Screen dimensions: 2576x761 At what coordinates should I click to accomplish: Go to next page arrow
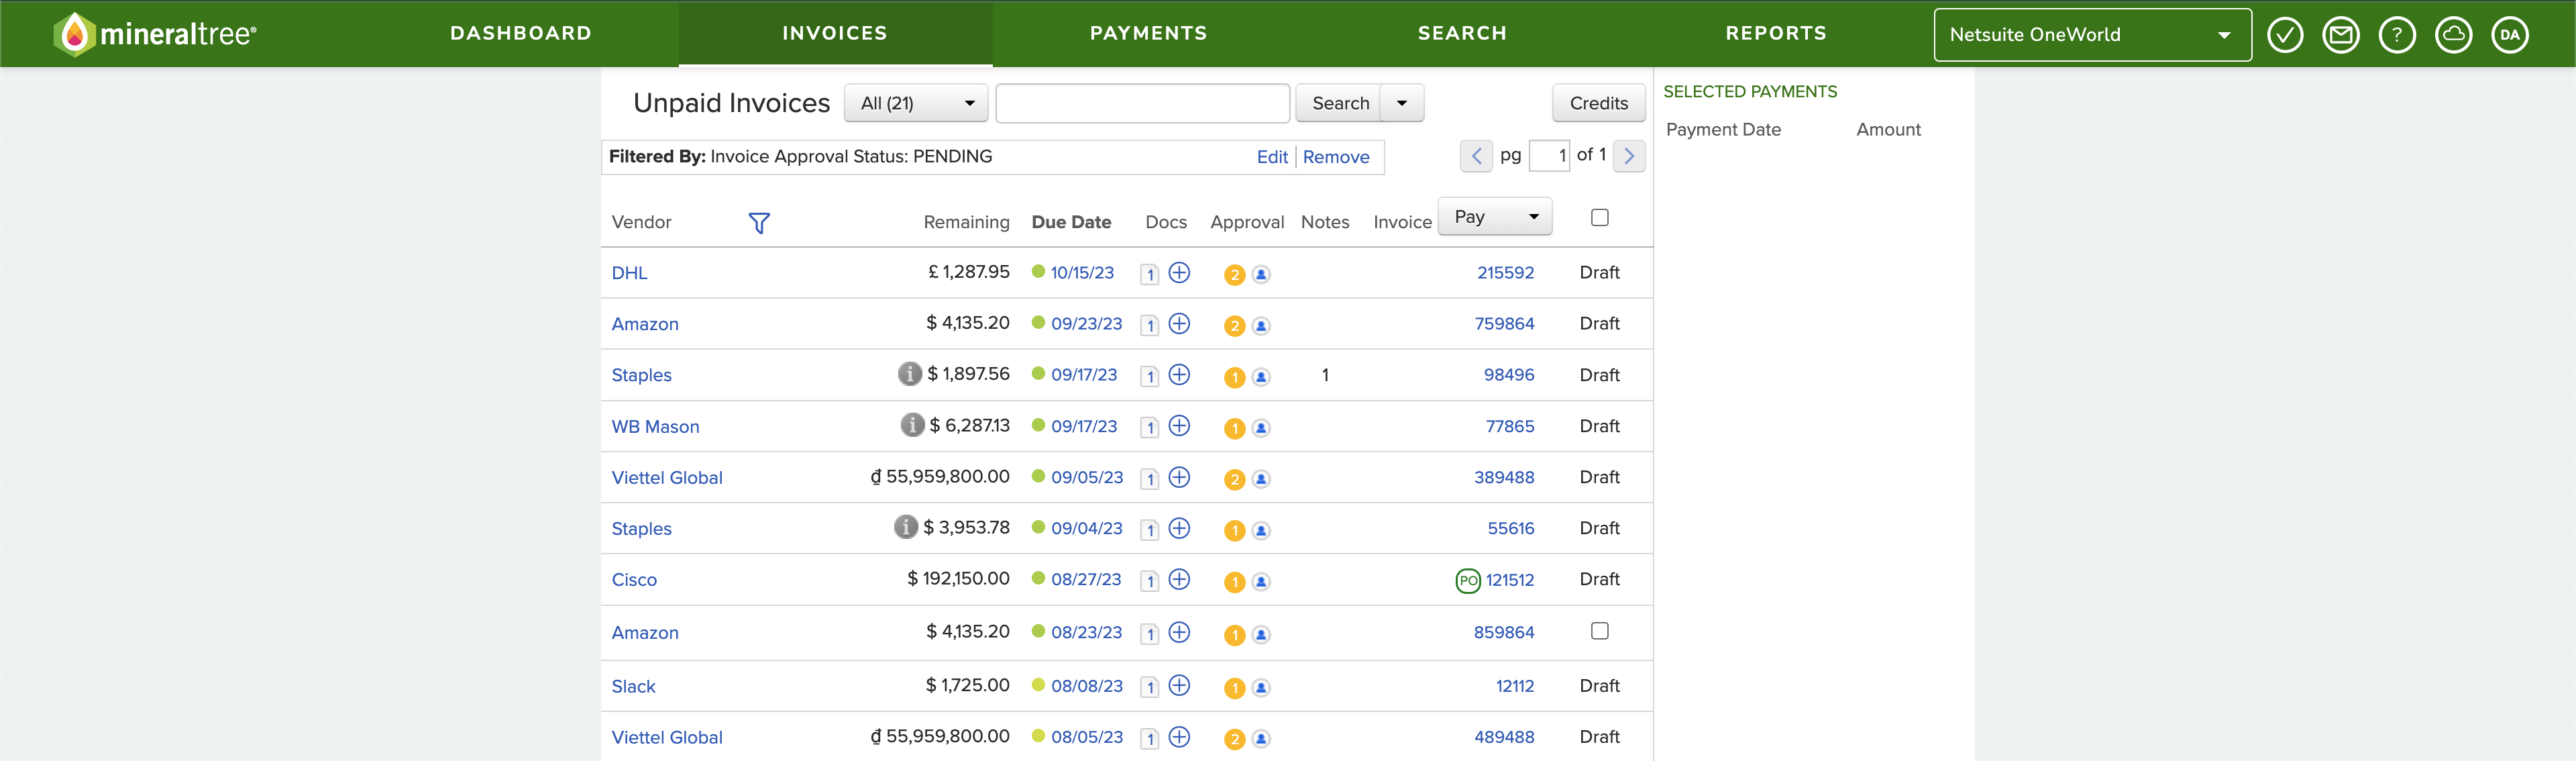(1628, 156)
